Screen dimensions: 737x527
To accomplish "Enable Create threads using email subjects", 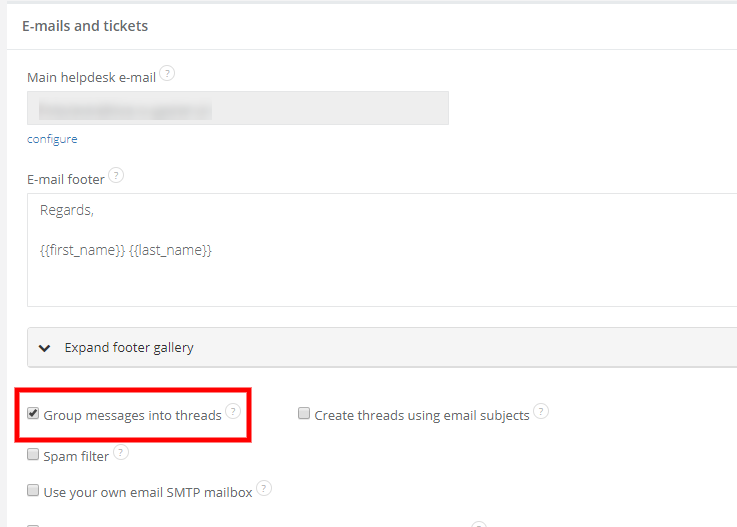I will click(x=304, y=414).
